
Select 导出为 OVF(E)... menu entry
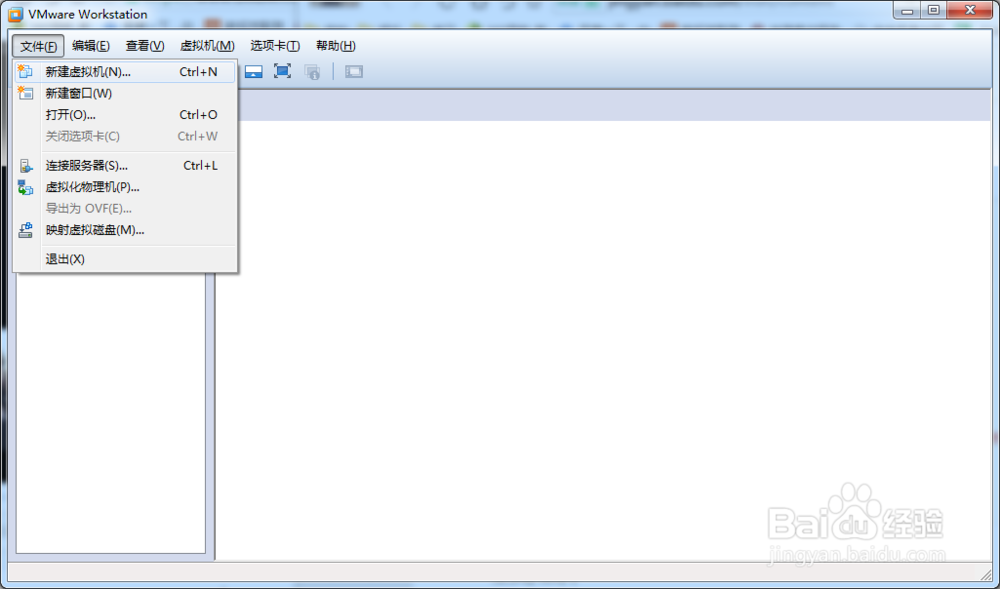point(125,208)
